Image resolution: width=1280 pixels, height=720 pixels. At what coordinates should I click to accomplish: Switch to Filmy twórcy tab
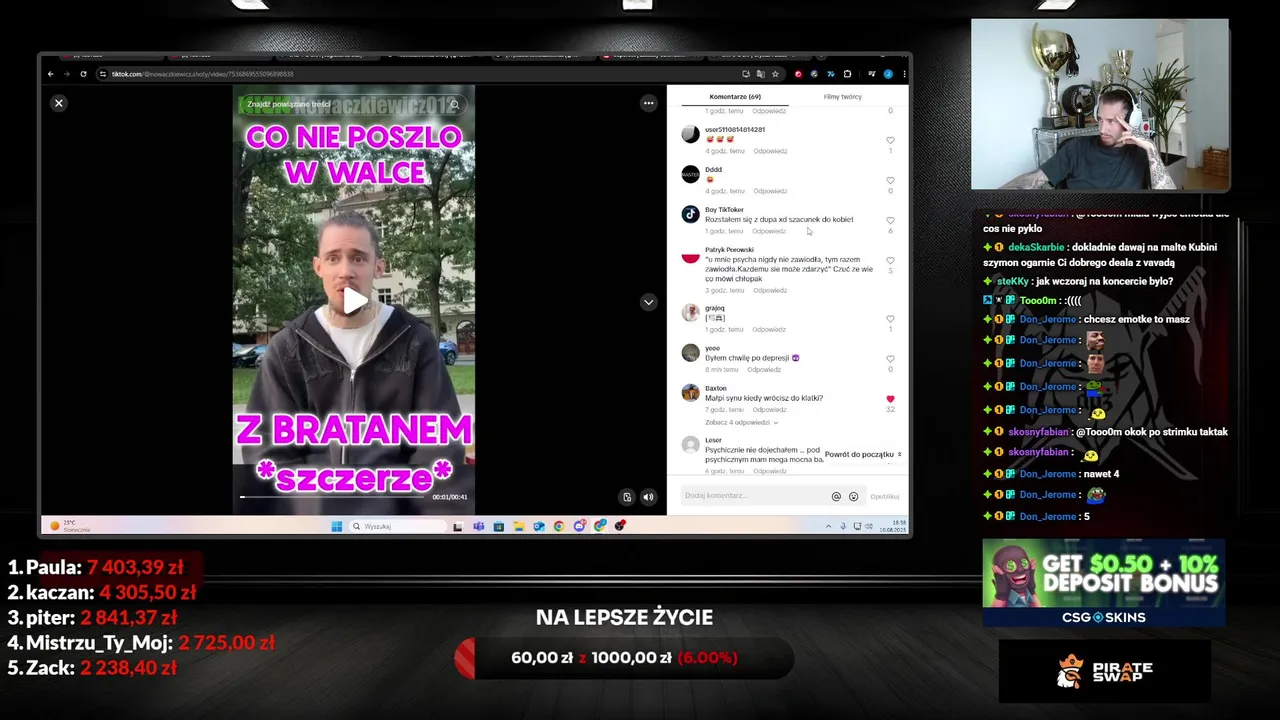(842, 97)
